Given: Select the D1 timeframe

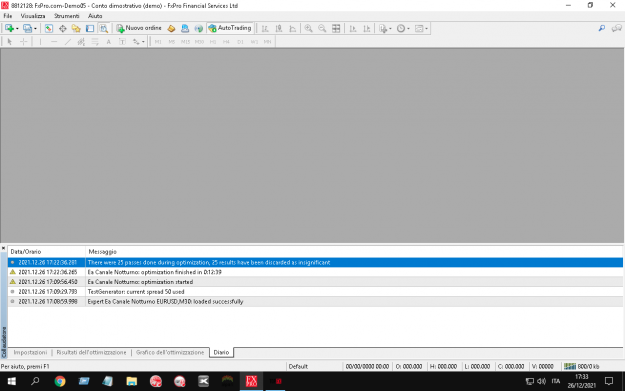Looking at the screenshot, I should point(240,42).
